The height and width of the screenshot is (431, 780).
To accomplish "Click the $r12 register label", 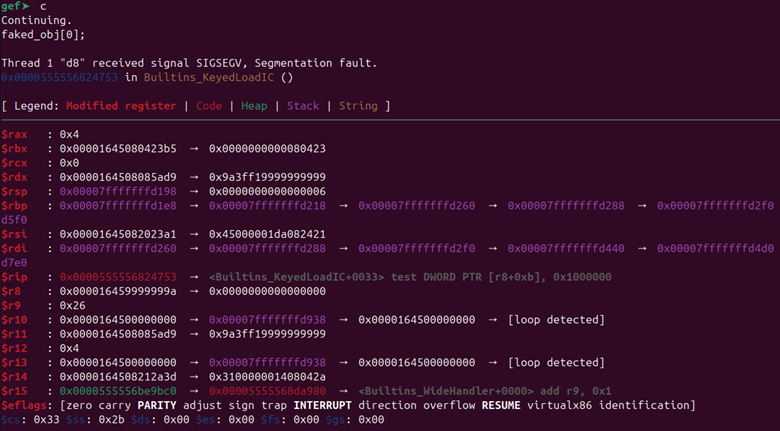I will tap(14, 348).
